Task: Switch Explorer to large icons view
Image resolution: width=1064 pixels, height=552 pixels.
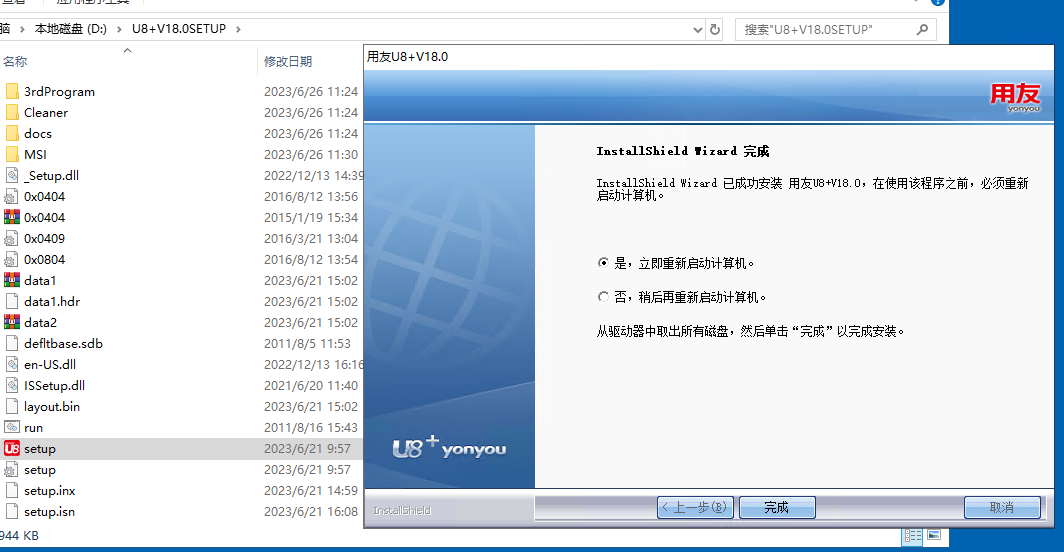Action: [x=934, y=536]
